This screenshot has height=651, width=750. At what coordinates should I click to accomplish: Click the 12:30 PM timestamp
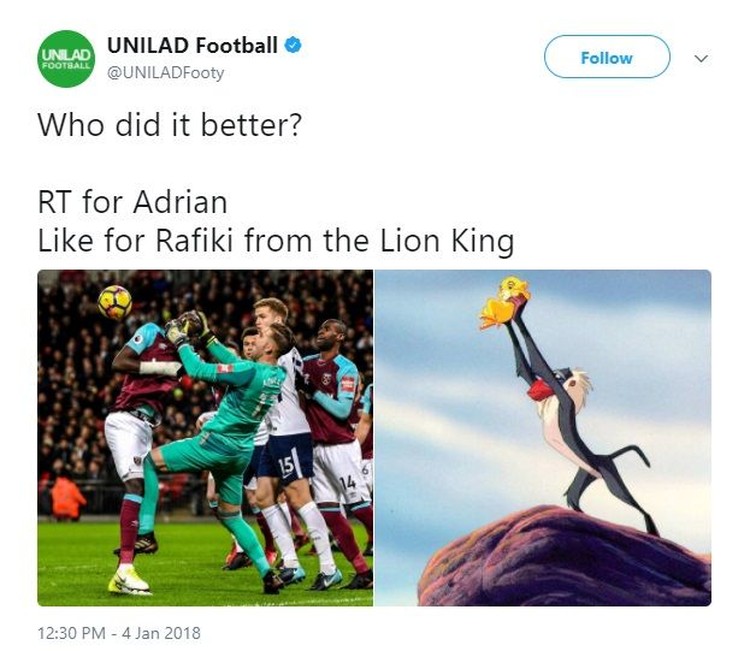coord(72,633)
